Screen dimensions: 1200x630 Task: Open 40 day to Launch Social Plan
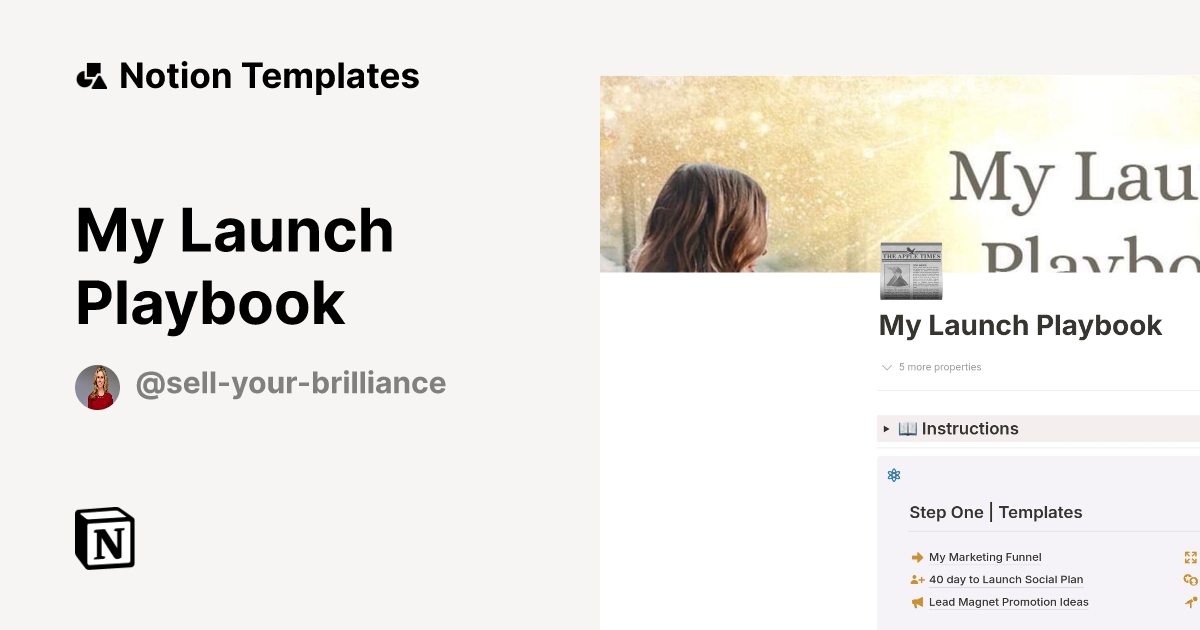point(1006,579)
